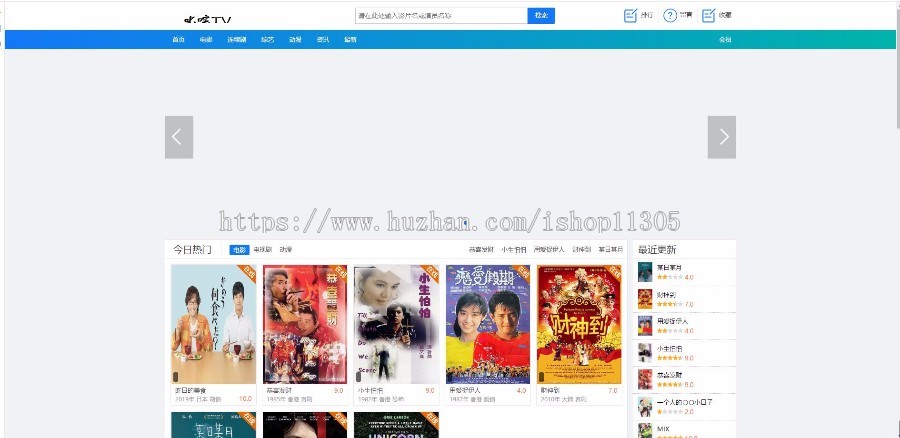The width and height of the screenshot is (900, 438).
Task: Open the UNICORN poster in second row
Action: (x=397, y=425)
